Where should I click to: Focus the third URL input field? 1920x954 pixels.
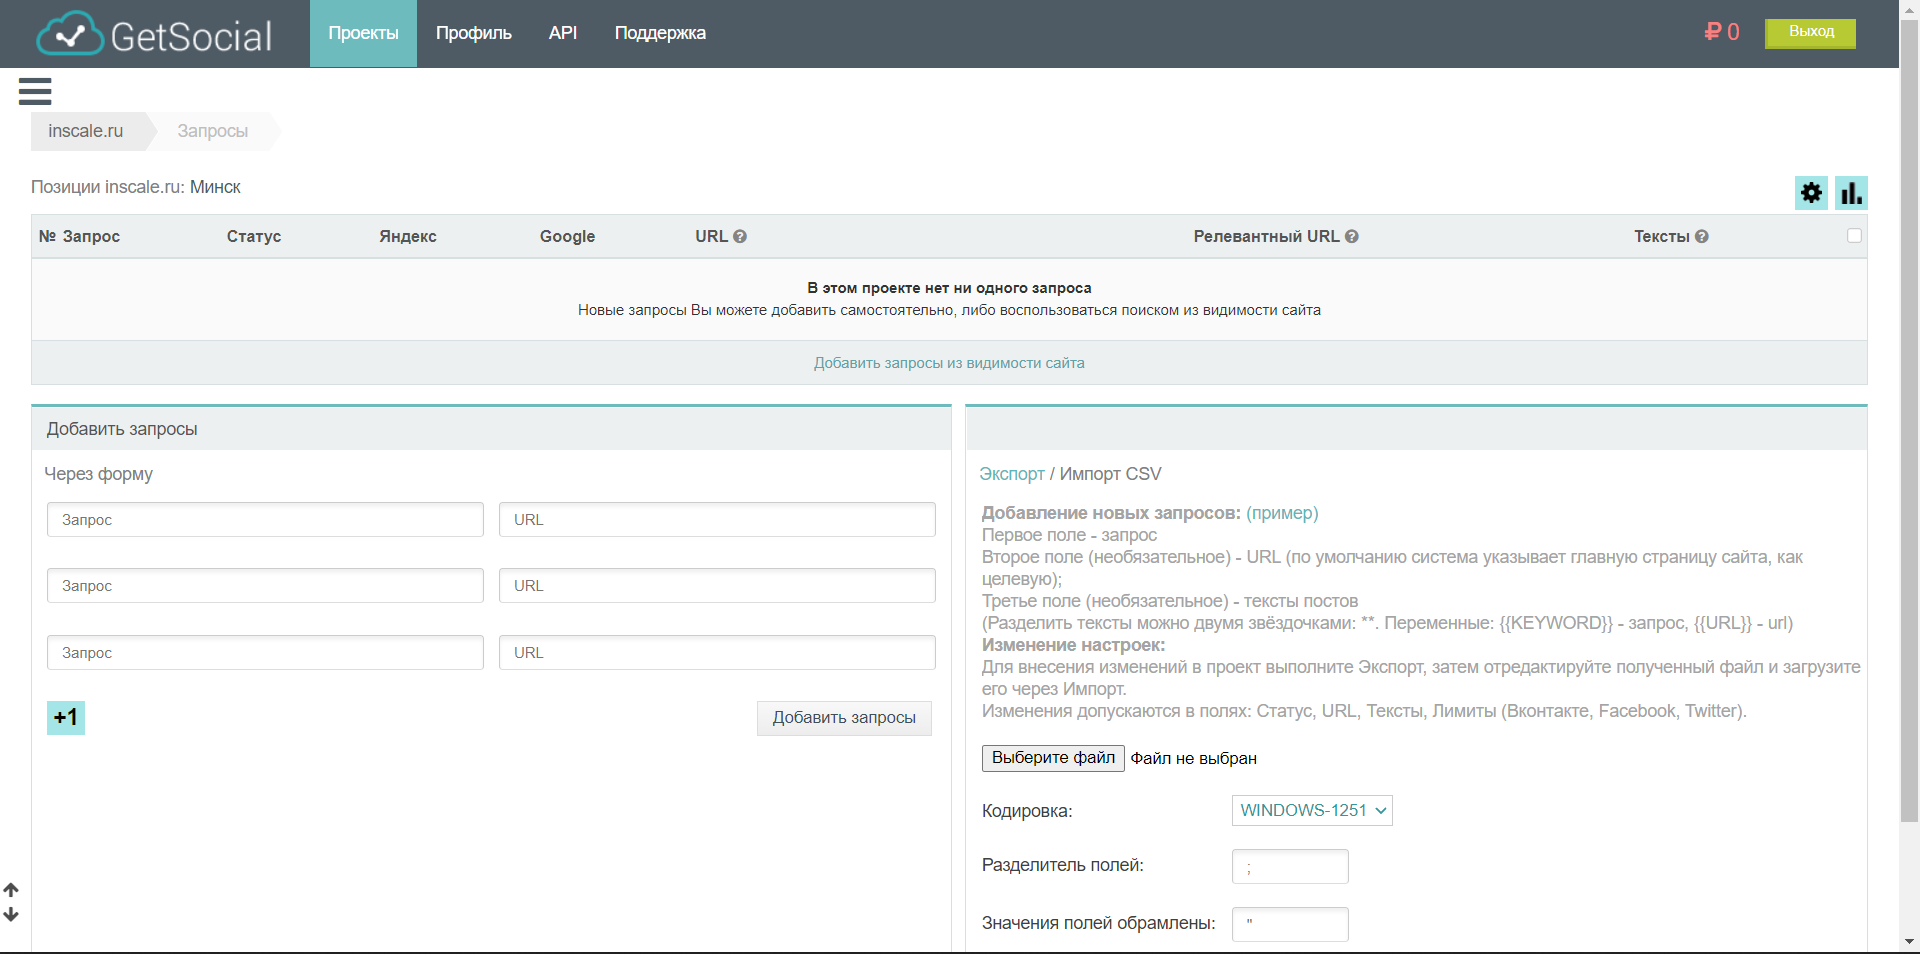click(x=717, y=653)
